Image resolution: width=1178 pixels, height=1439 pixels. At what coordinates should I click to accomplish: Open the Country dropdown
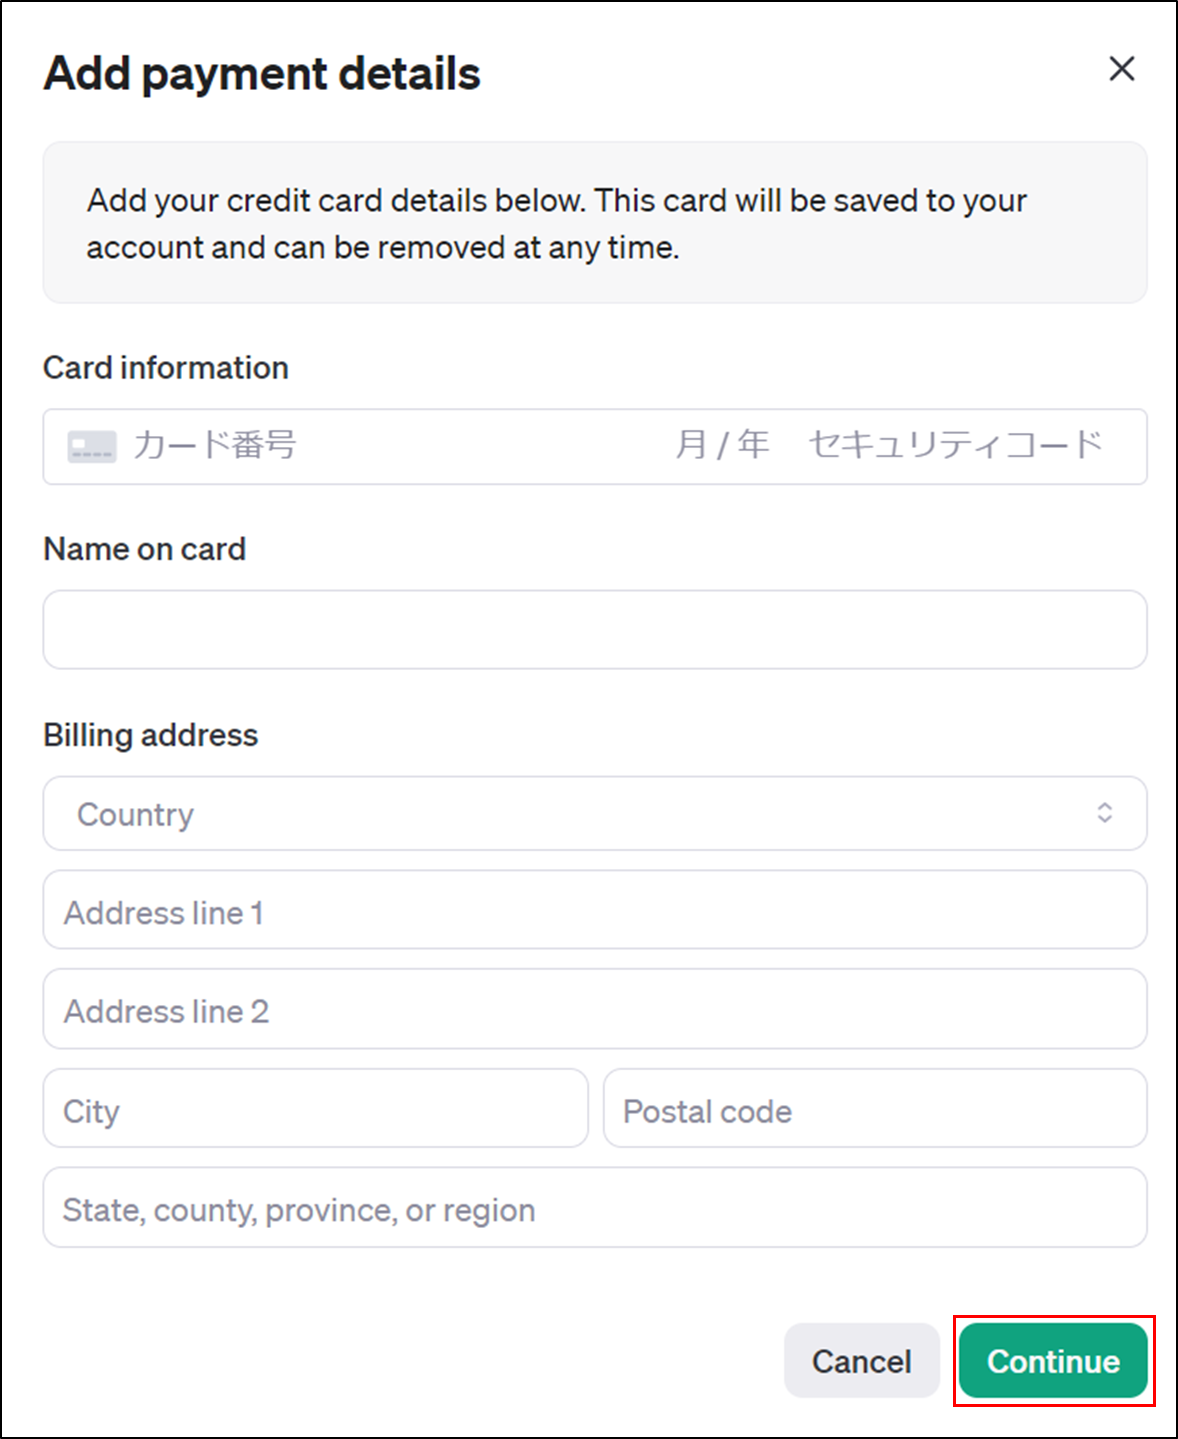coord(595,813)
